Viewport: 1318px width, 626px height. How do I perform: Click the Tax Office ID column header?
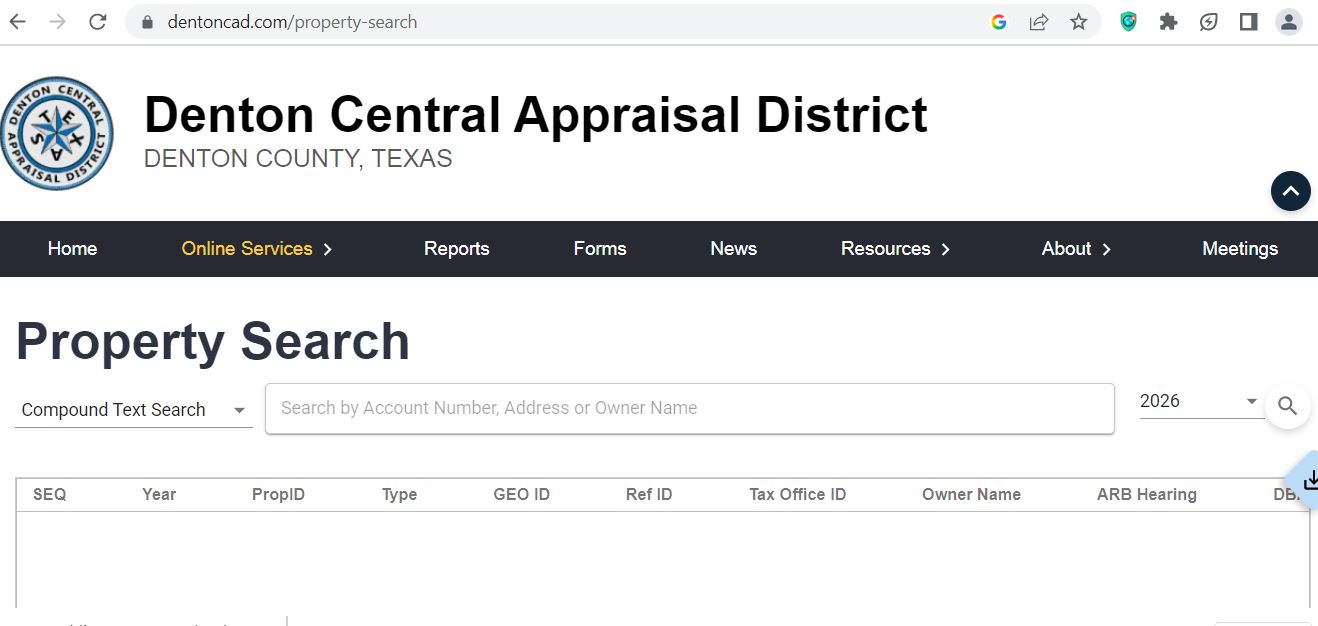pos(798,494)
